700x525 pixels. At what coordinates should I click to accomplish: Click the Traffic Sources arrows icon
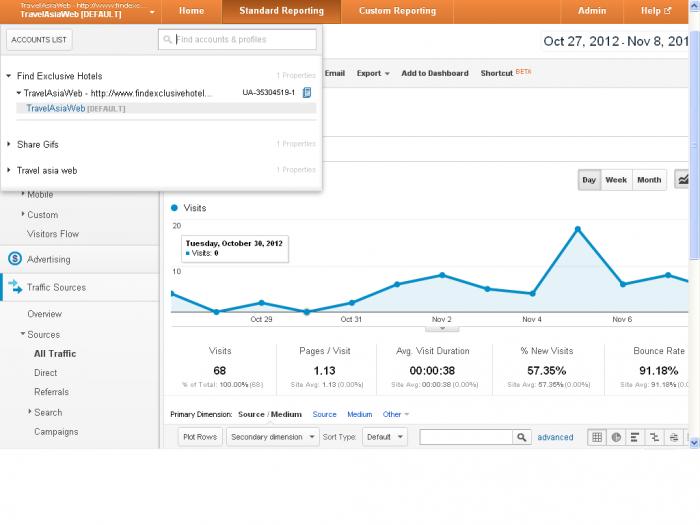pos(15,287)
